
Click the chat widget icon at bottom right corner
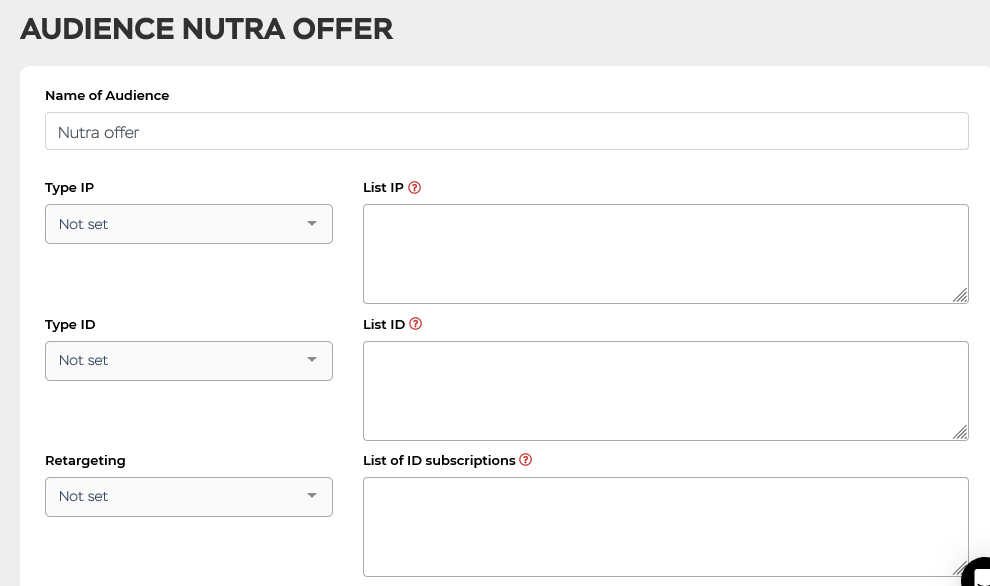coord(976,572)
